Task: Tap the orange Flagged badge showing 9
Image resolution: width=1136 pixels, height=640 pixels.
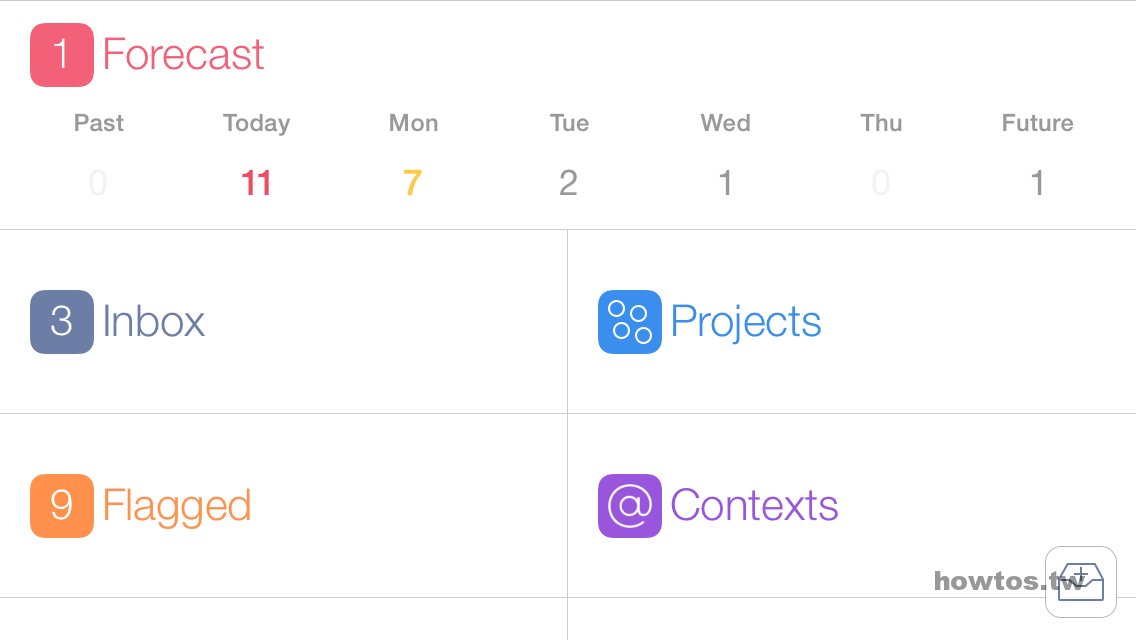Action: click(62, 506)
